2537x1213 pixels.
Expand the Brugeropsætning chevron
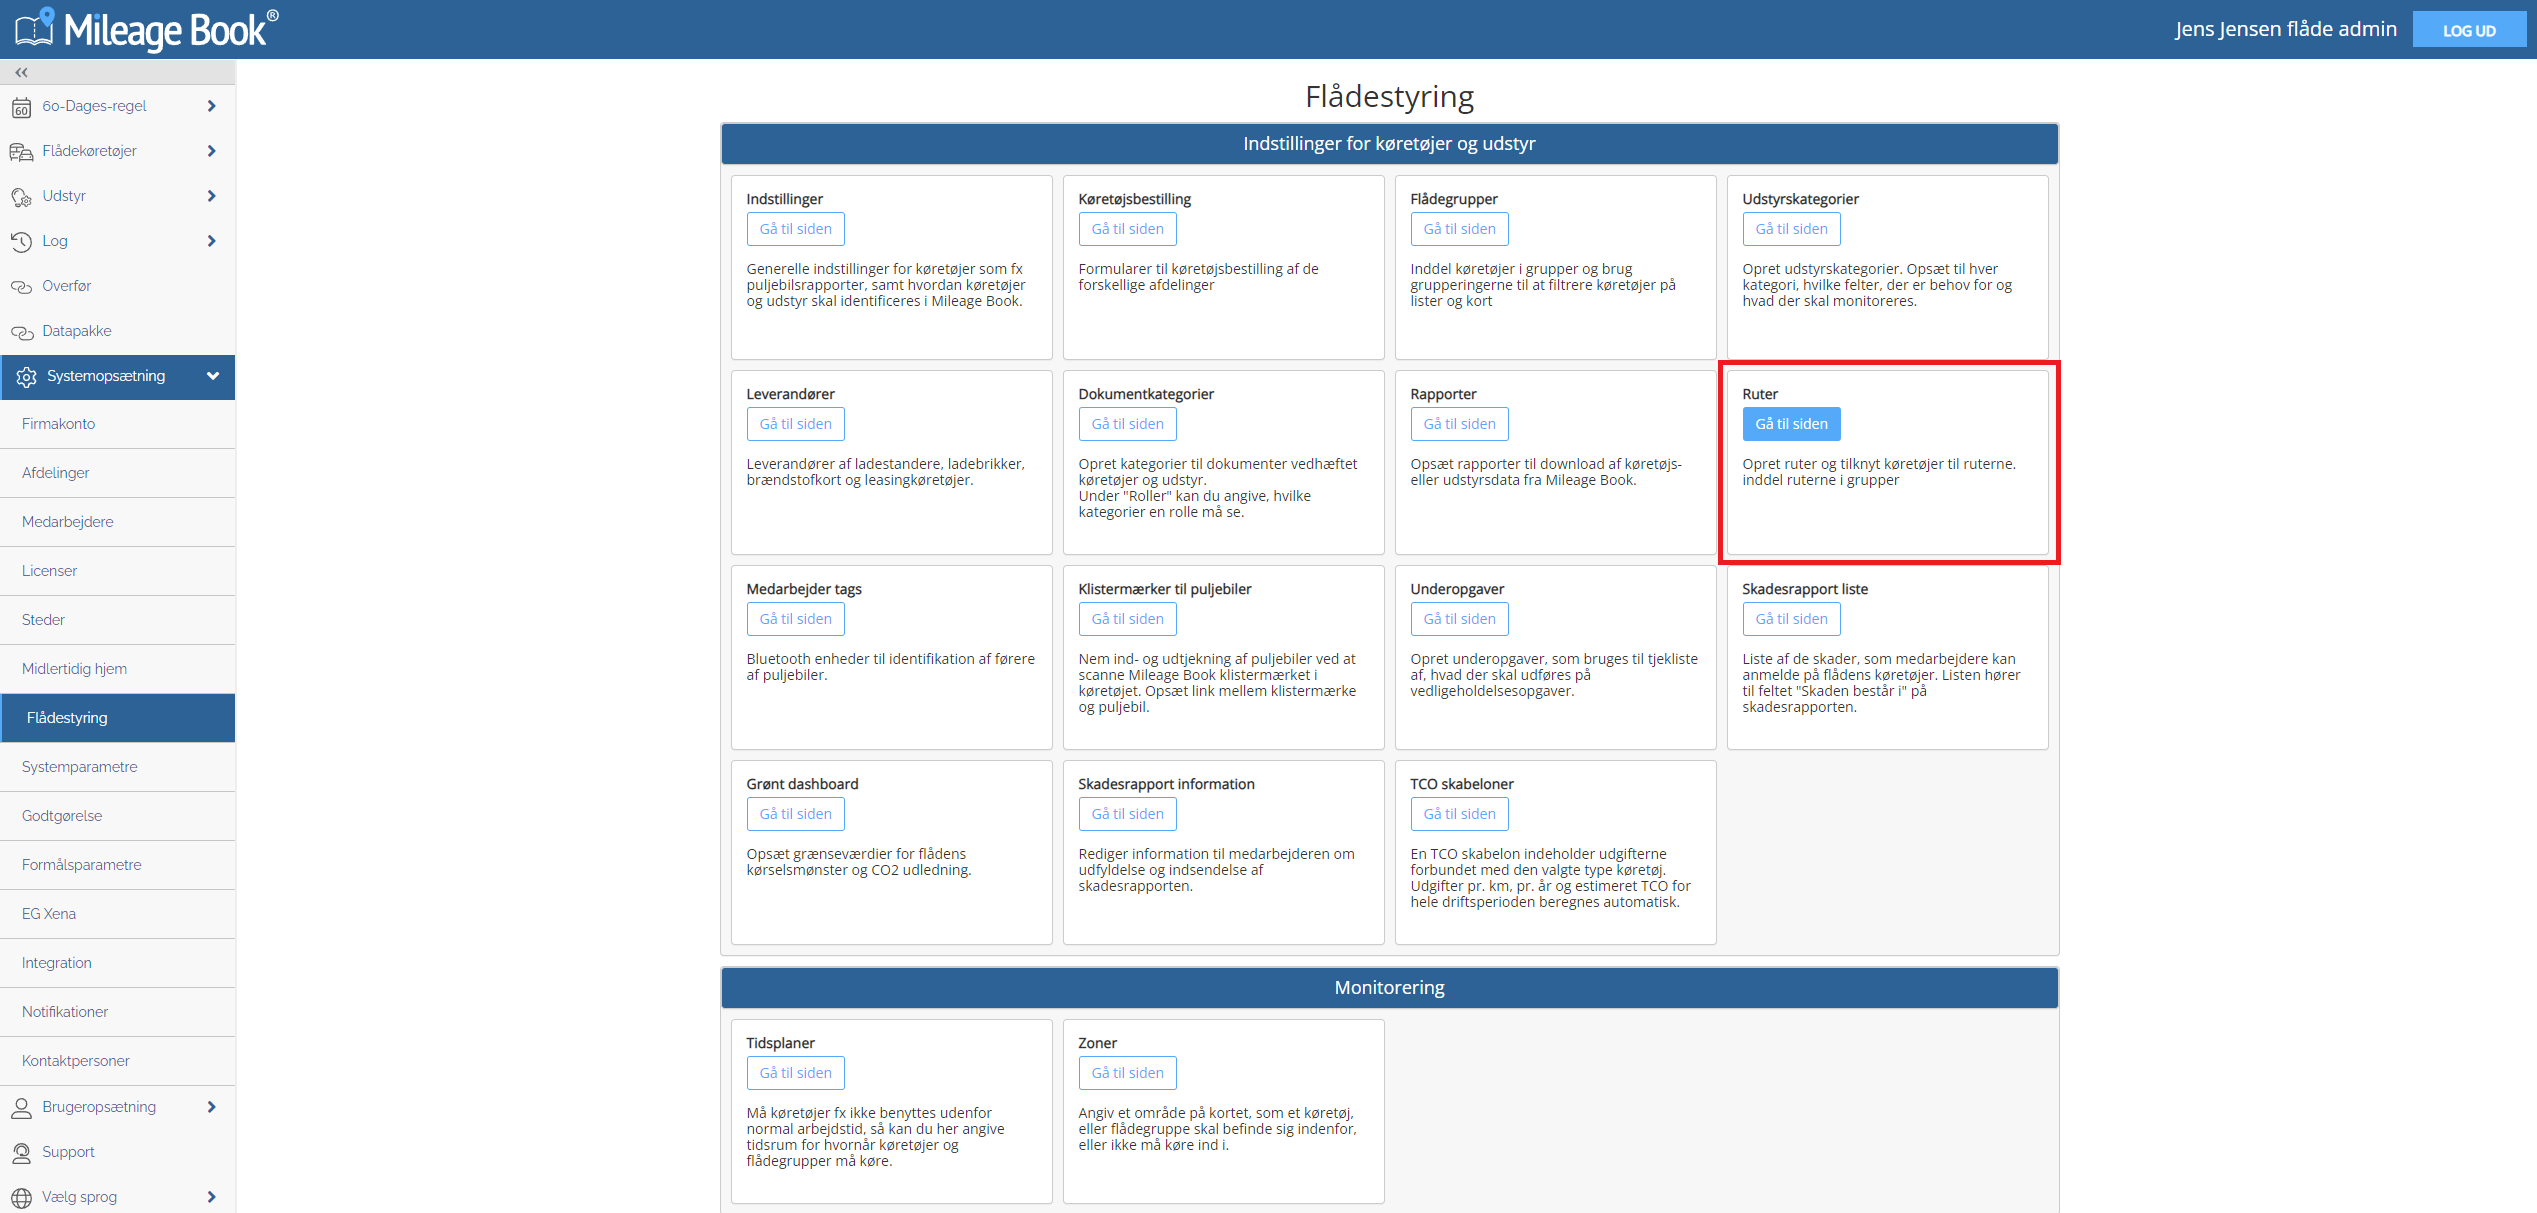[x=211, y=1107]
